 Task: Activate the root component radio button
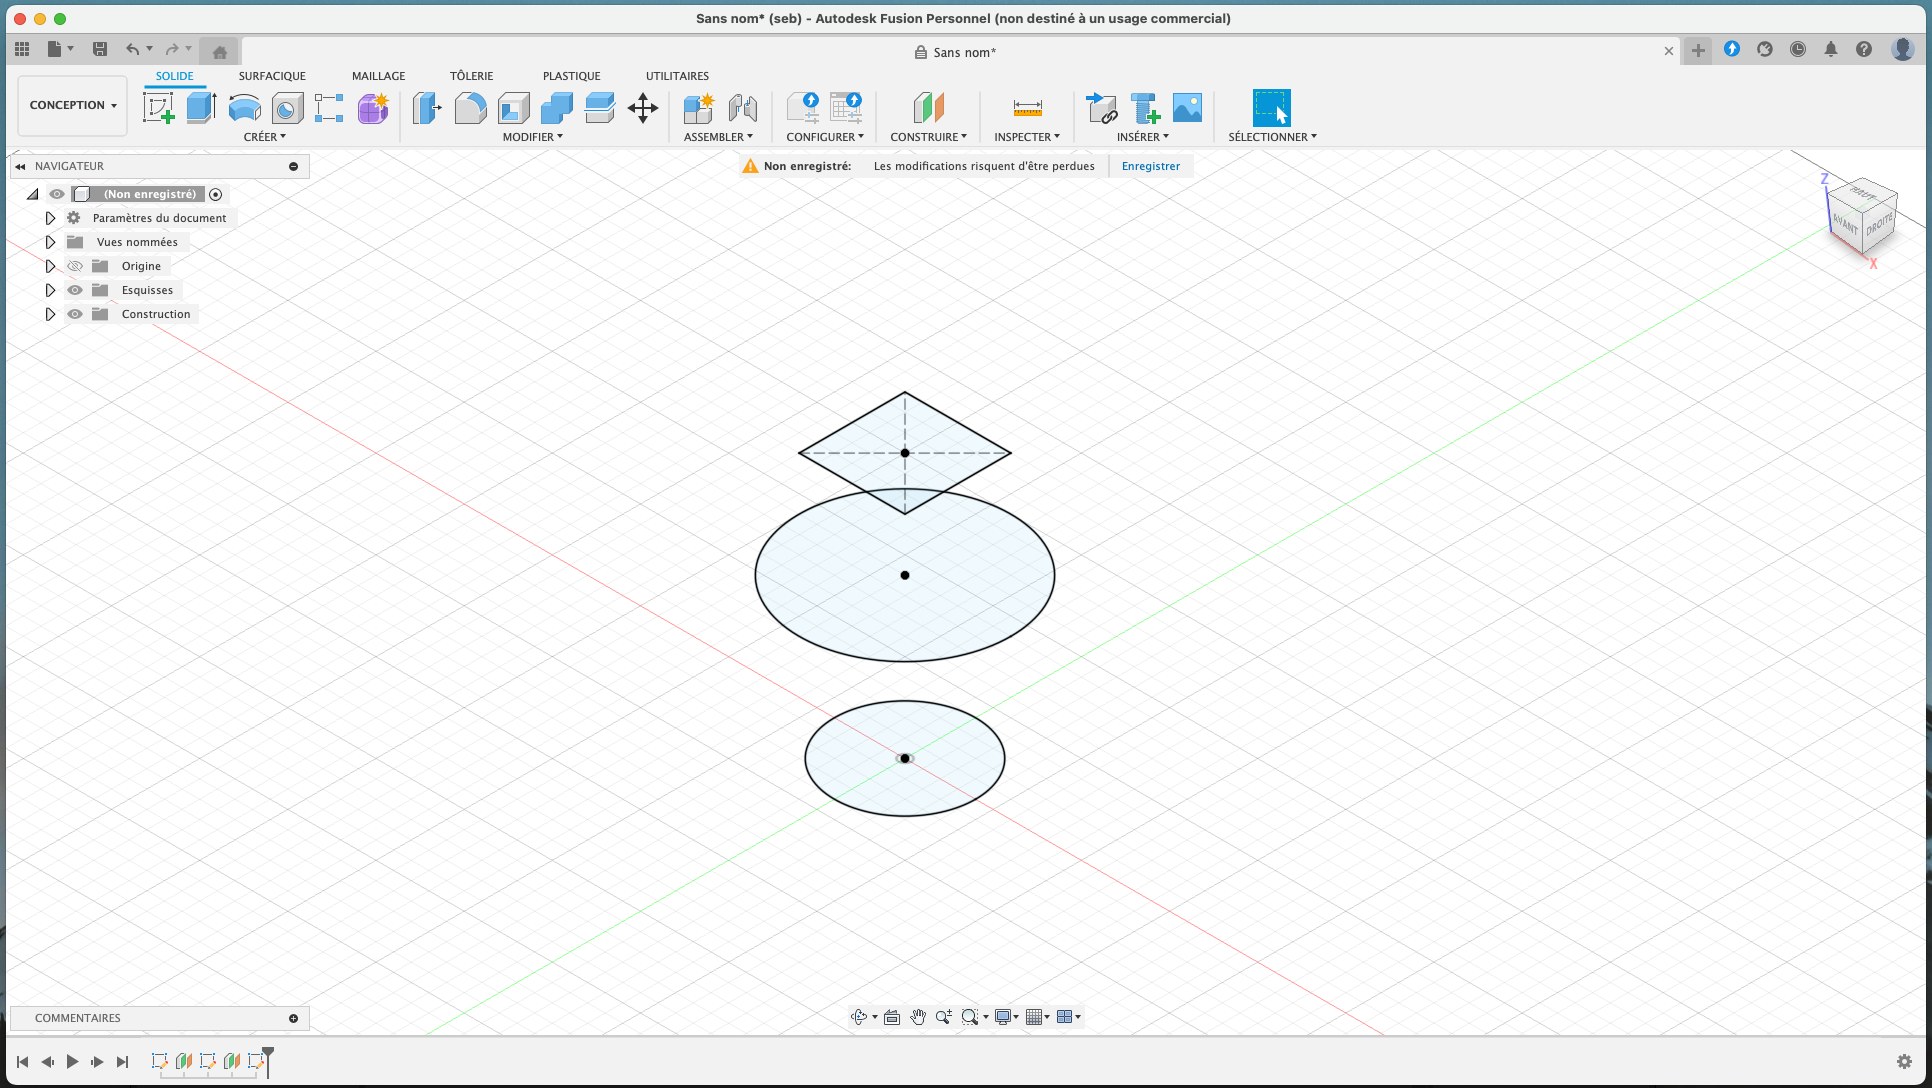pyautogui.click(x=216, y=194)
